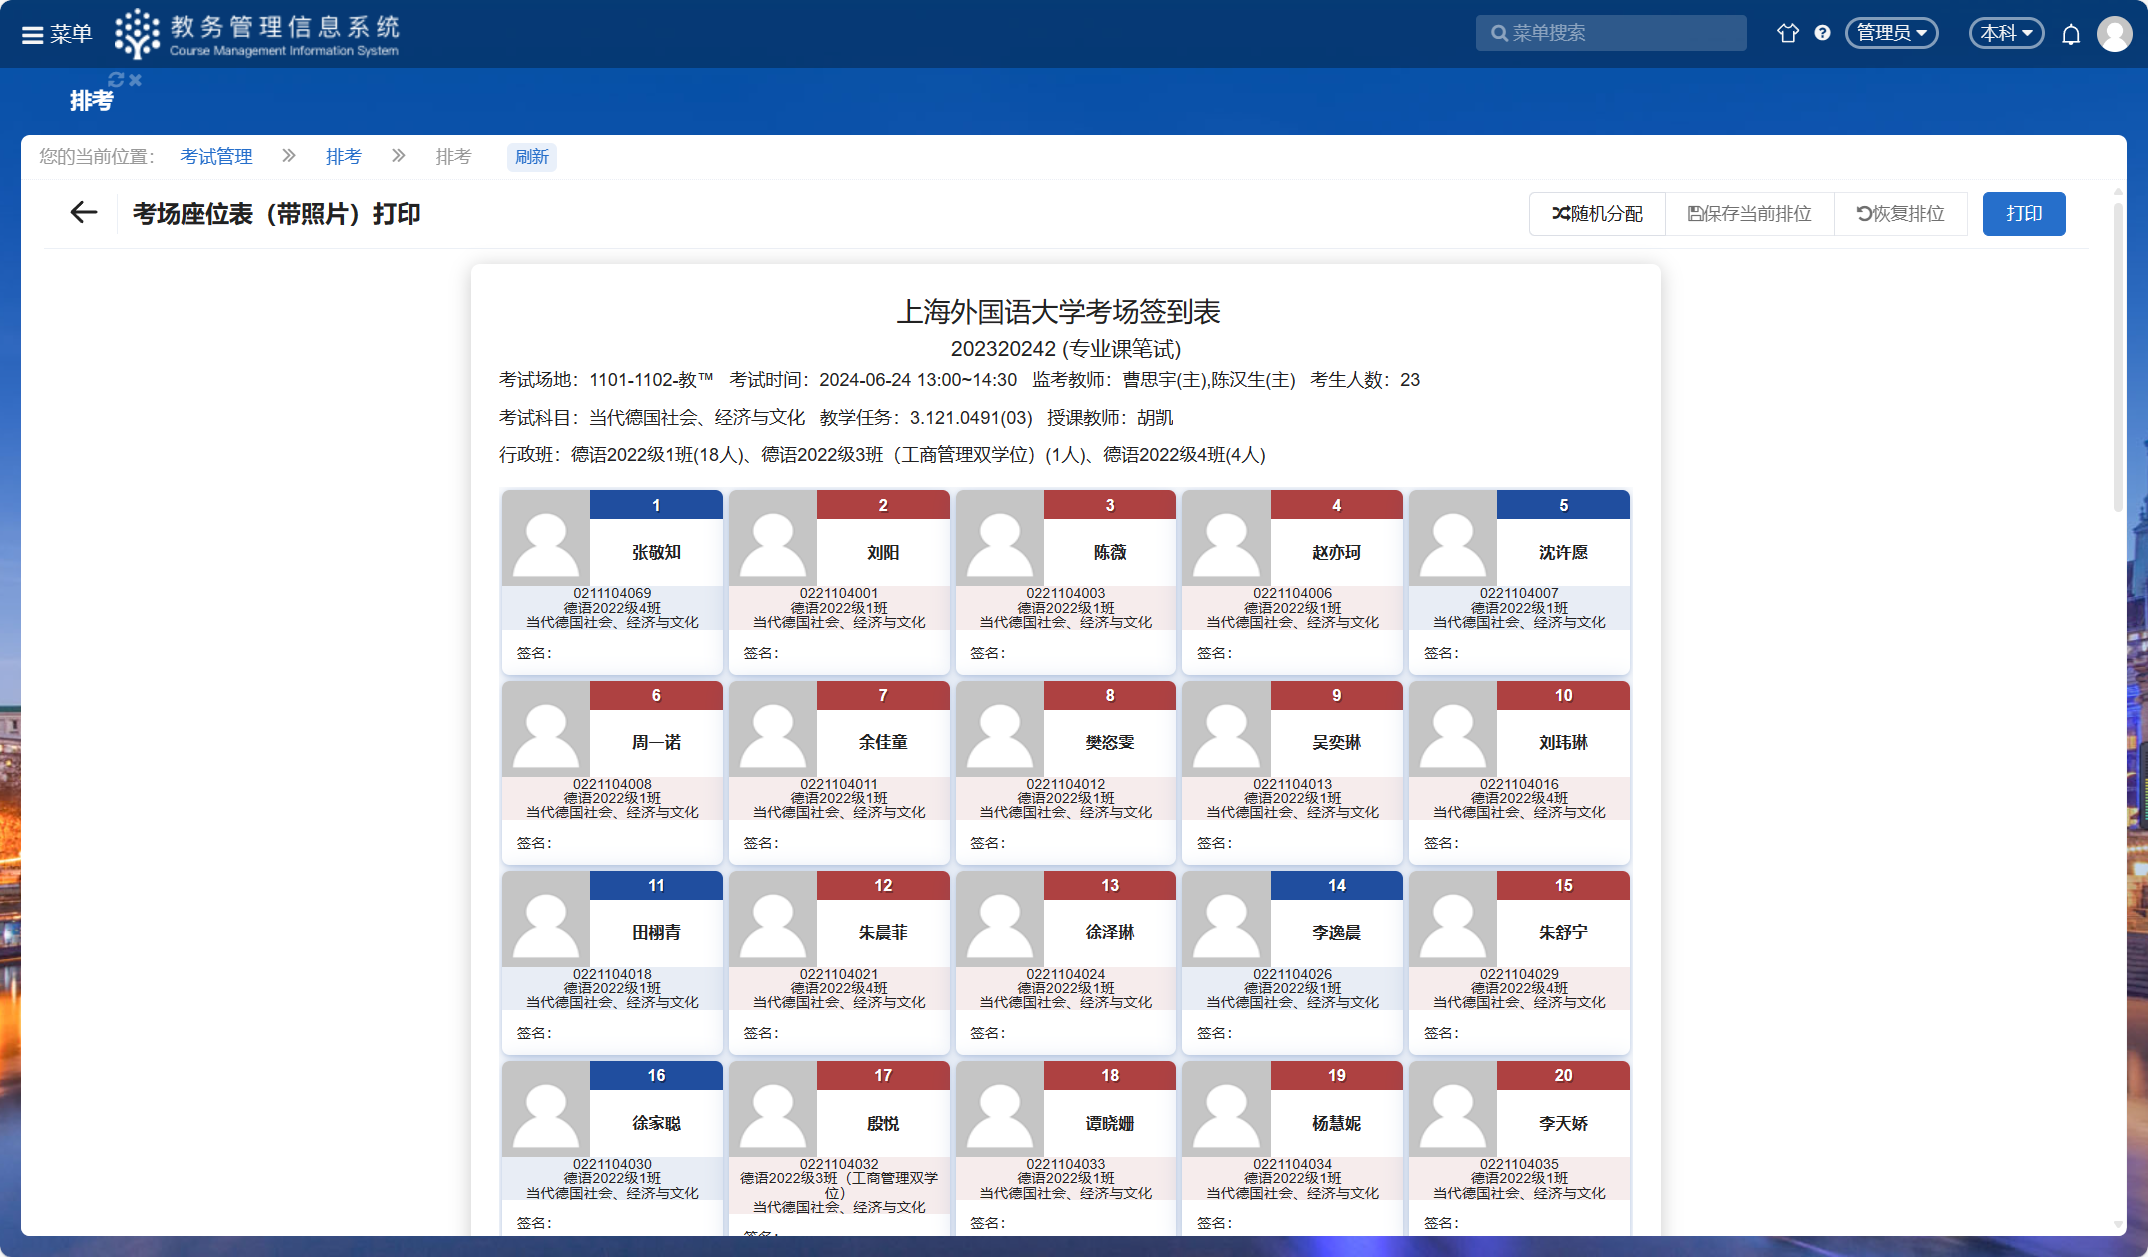Expand the 本科 dropdown

[x=2006, y=33]
